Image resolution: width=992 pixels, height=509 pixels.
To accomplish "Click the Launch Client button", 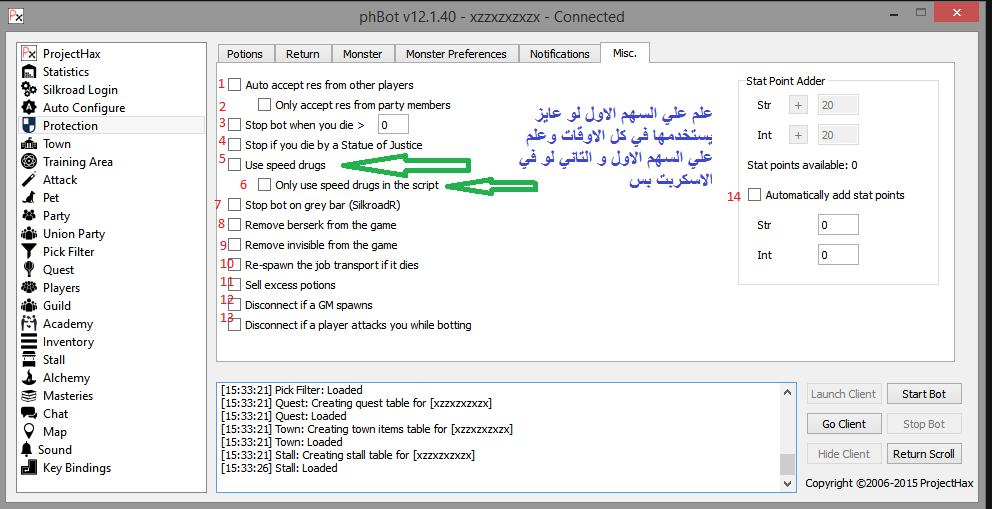I will [844, 394].
